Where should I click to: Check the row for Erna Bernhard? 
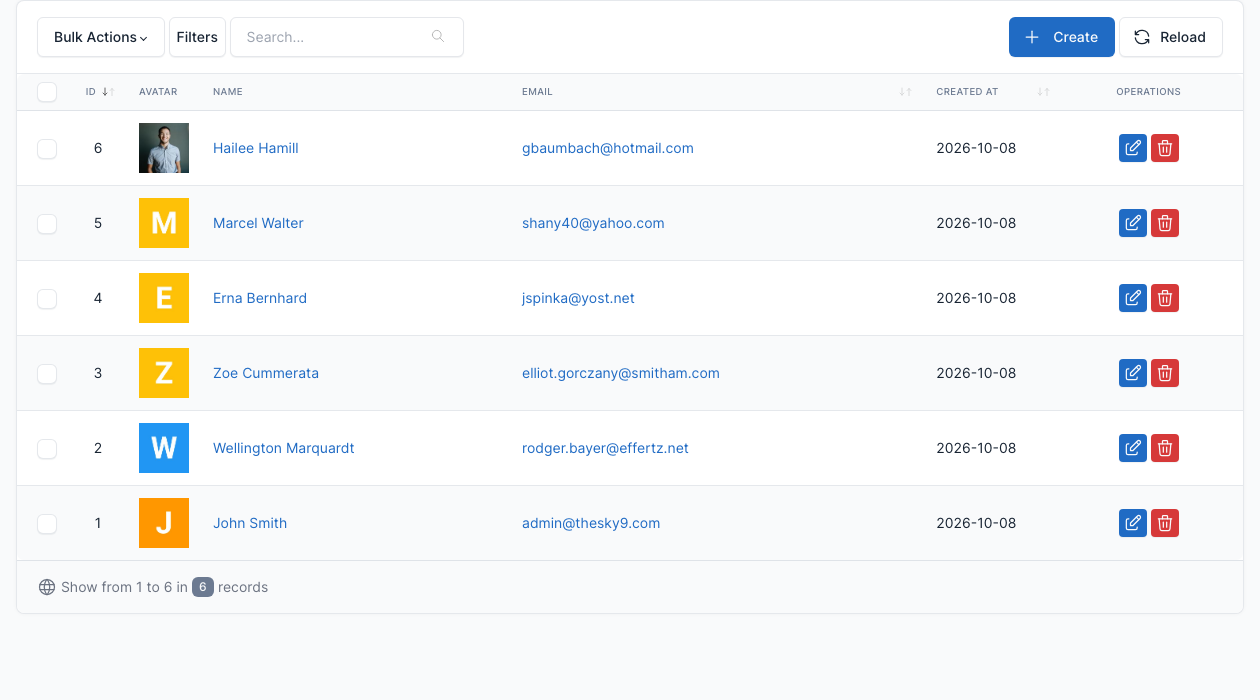47,298
